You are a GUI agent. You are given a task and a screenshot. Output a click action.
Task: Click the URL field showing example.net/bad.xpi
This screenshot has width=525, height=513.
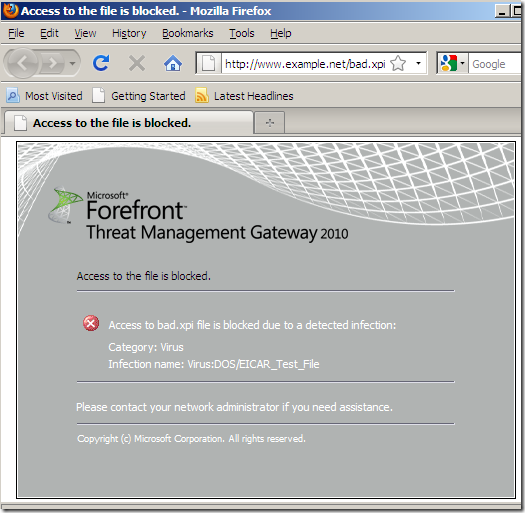tap(305, 63)
